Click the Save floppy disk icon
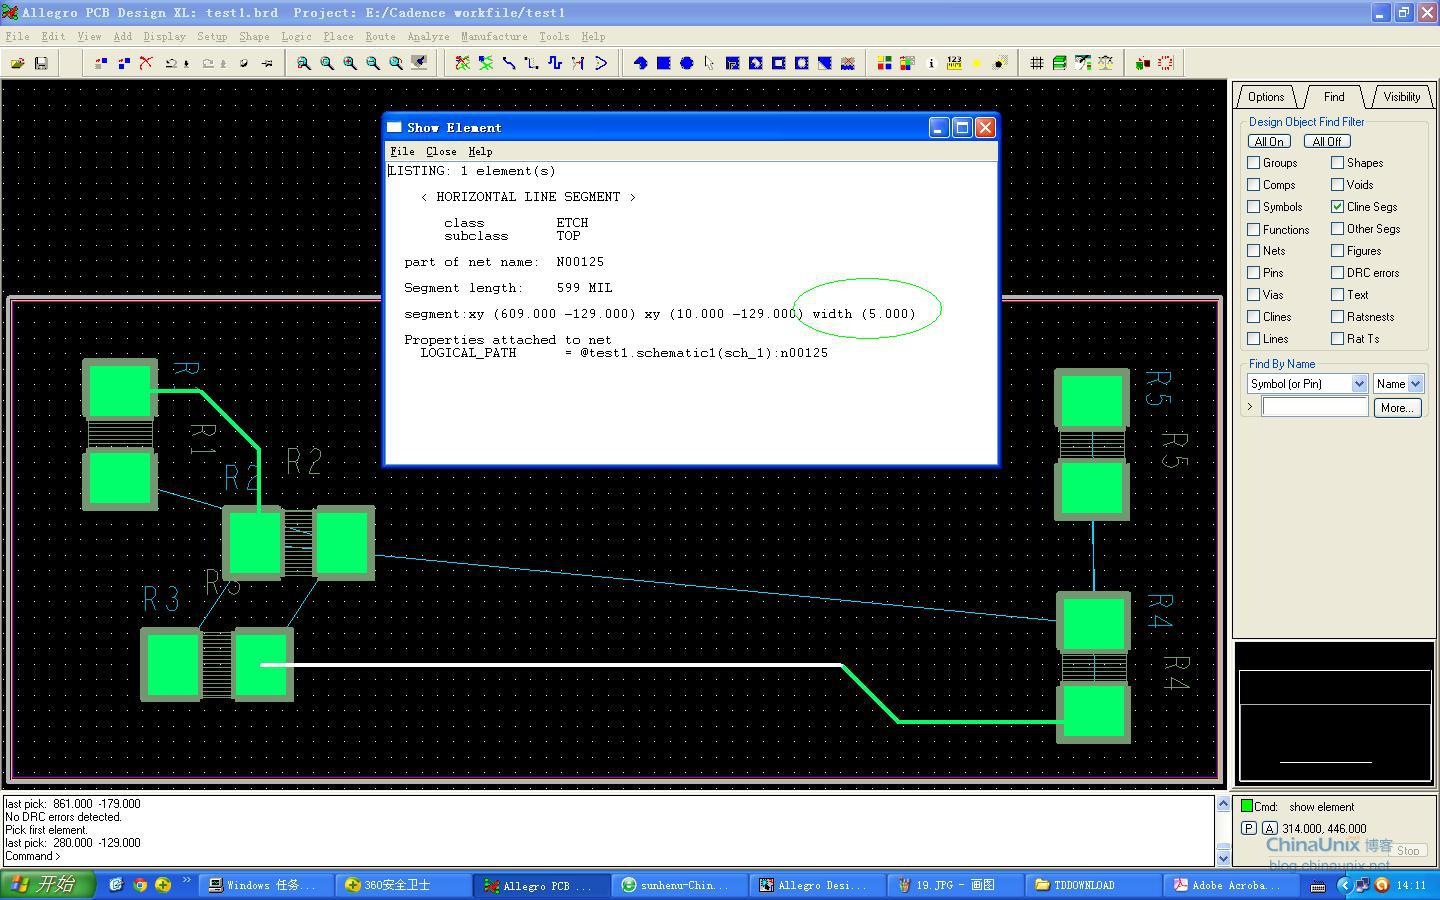Viewport: 1440px width, 900px height. tap(41, 63)
